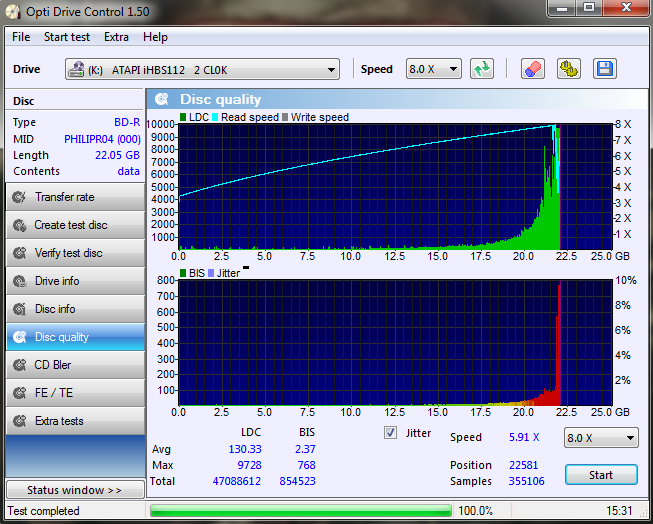
Task: Click the Speed reading 5.91 X
Action: coord(524,437)
